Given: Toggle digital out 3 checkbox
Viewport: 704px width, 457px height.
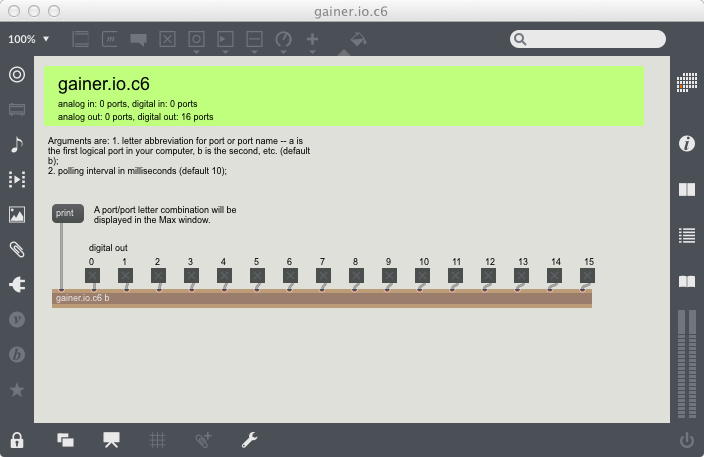Looking at the screenshot, I should pyautogui.click(x=191, y=276).
